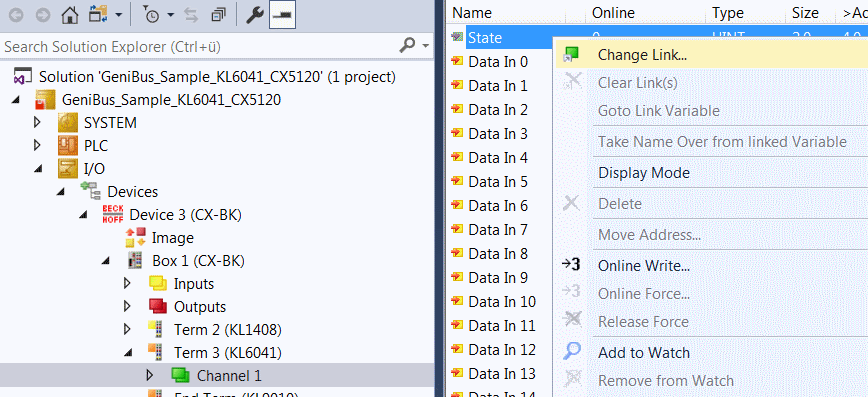Viewport: 868px width, 397px height.
Task: Collapse the Devices tree node
Action: tap(60, 192)
